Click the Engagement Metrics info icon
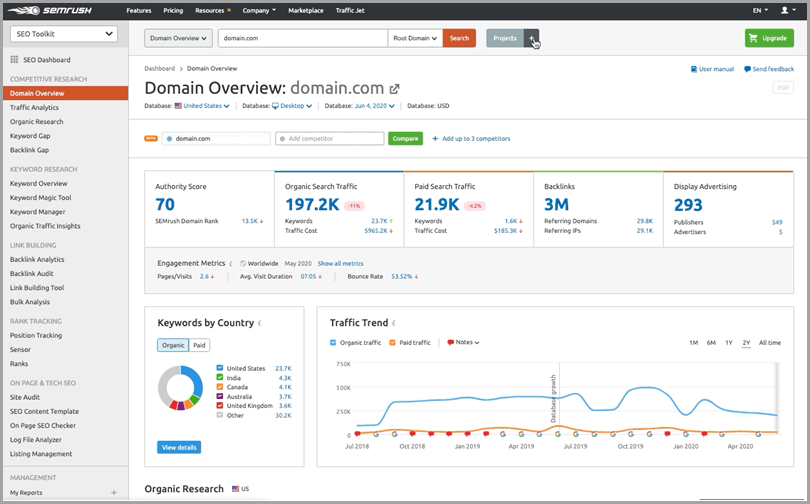The height and width of the screenshot is (504, 810). point(230,263)
